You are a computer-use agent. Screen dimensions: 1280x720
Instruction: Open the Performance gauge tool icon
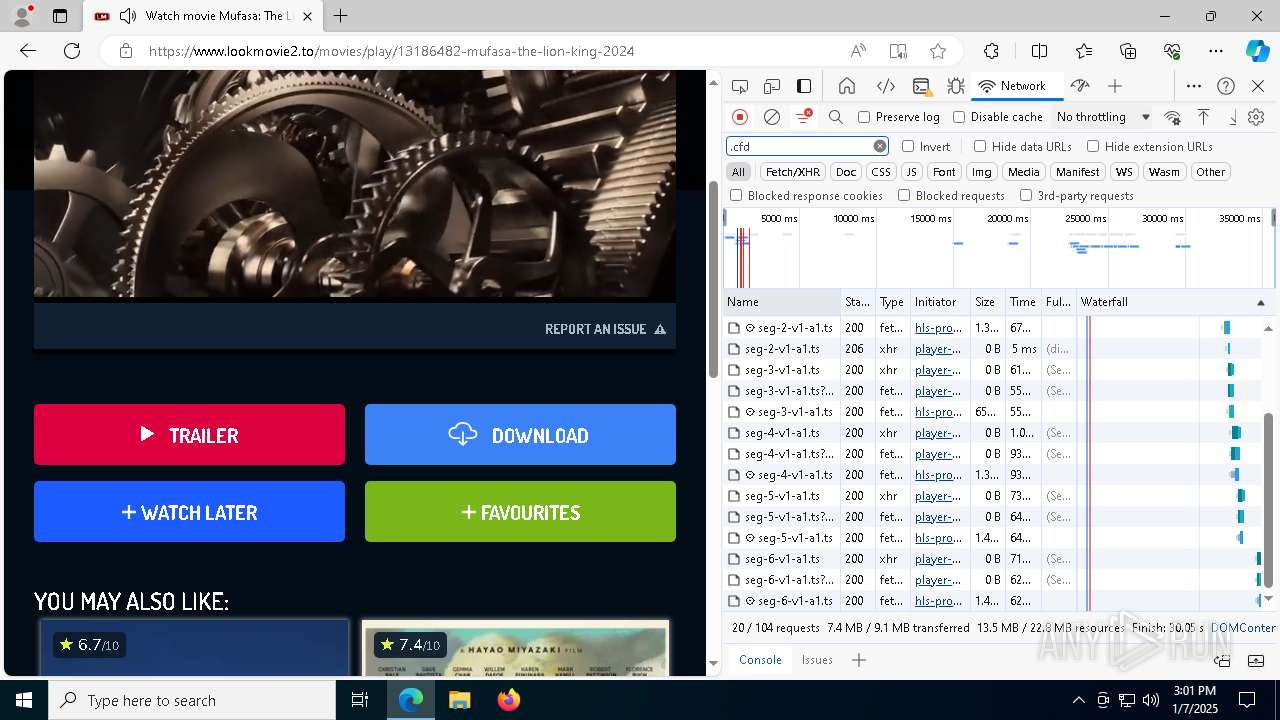(x=1079, y=86)
